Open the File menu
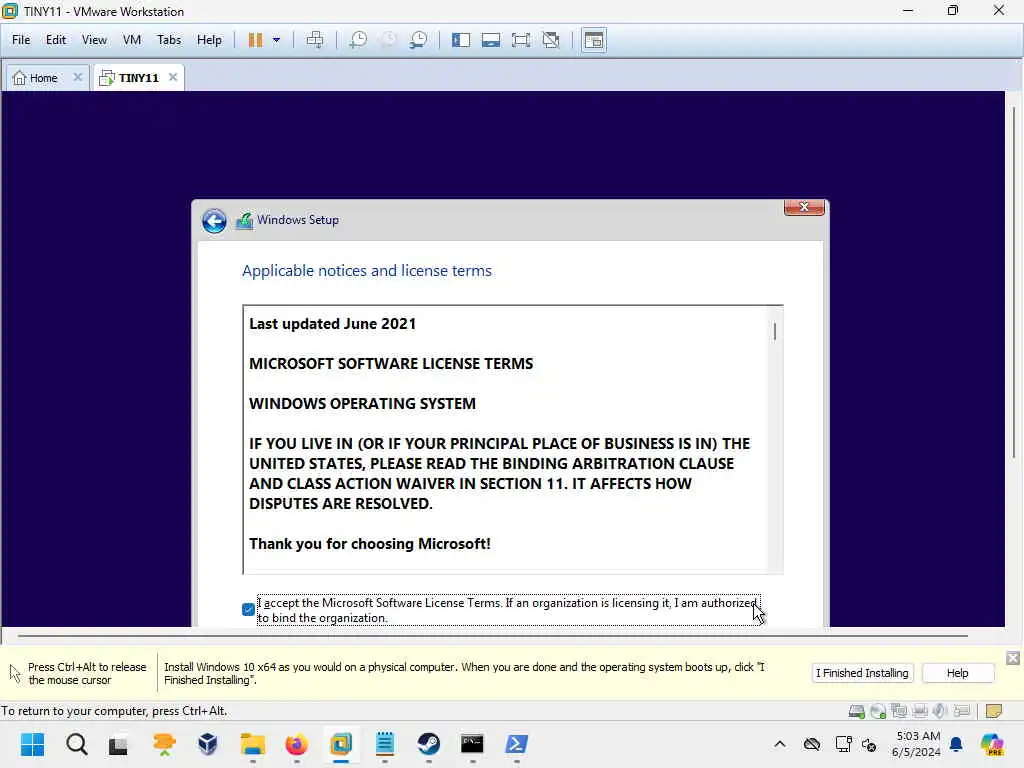1024x768 pixels. point(21,40)
